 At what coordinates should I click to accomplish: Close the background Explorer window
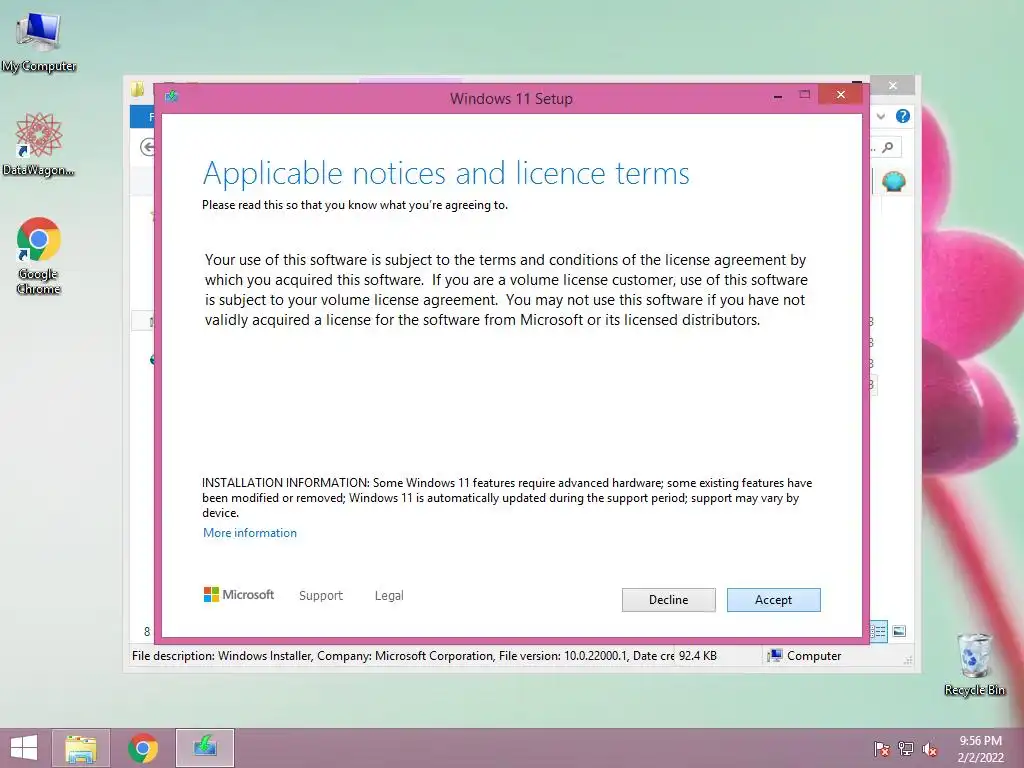(x=893, y=86)
